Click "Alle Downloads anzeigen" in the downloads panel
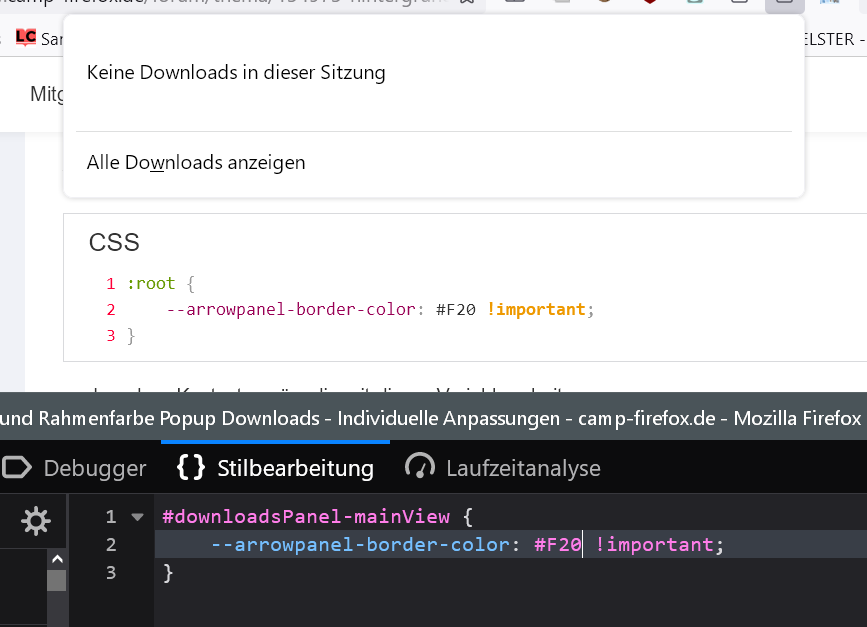 point(196,162)
